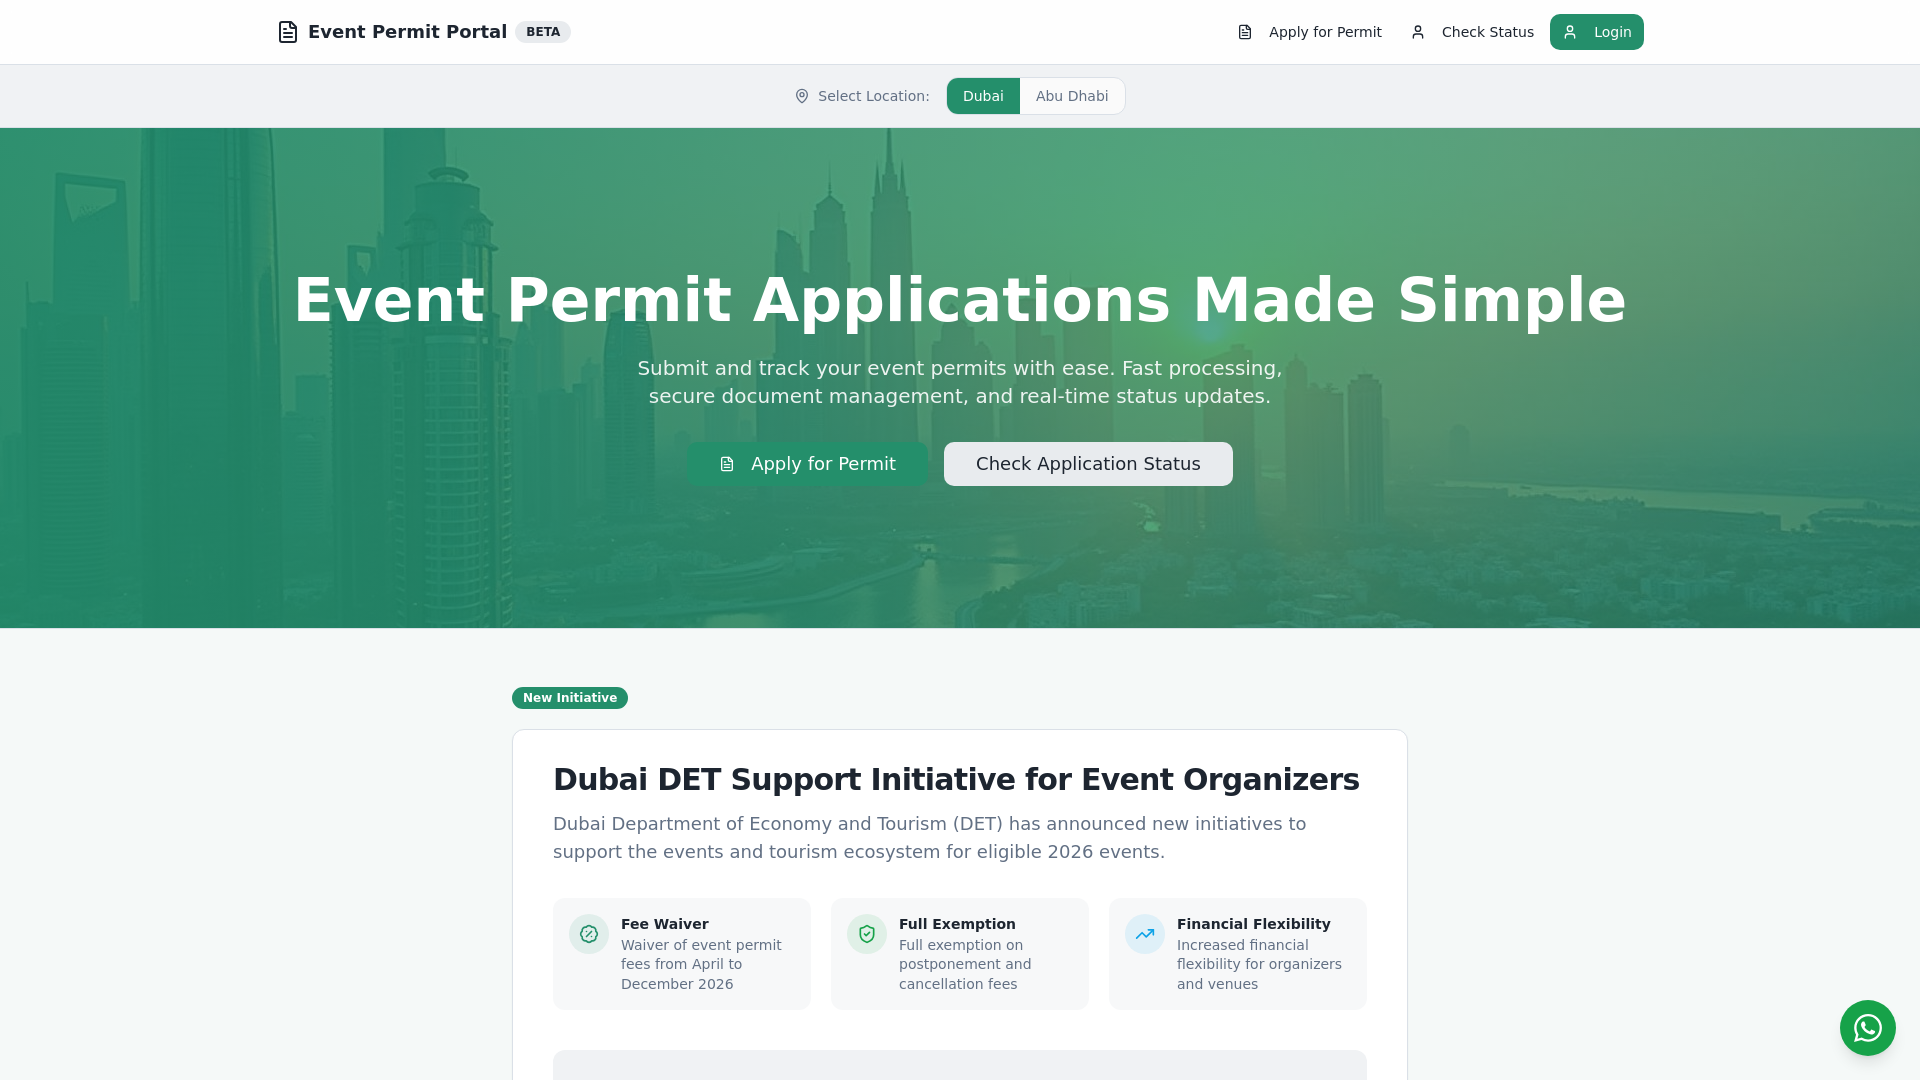Click the map pin icon beside Select Location
This screenshot has height=1080, width=1920.
tap(802, 96)
